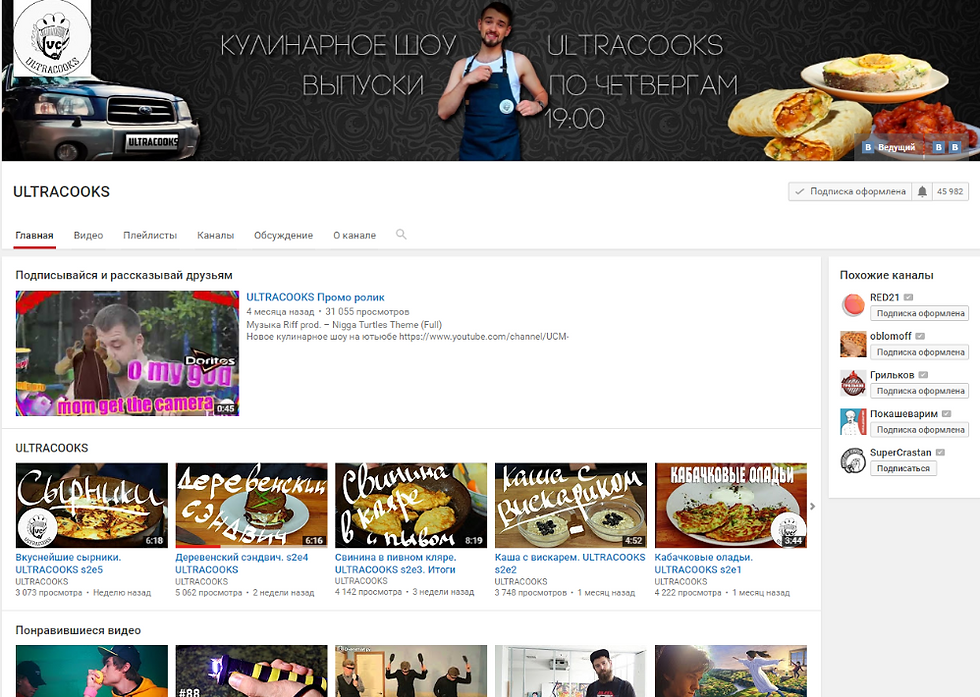The height and width of the screenshot is (697, 980).
Task: Open oblomoff channel avatar
Action: click(x=853, y=344)
